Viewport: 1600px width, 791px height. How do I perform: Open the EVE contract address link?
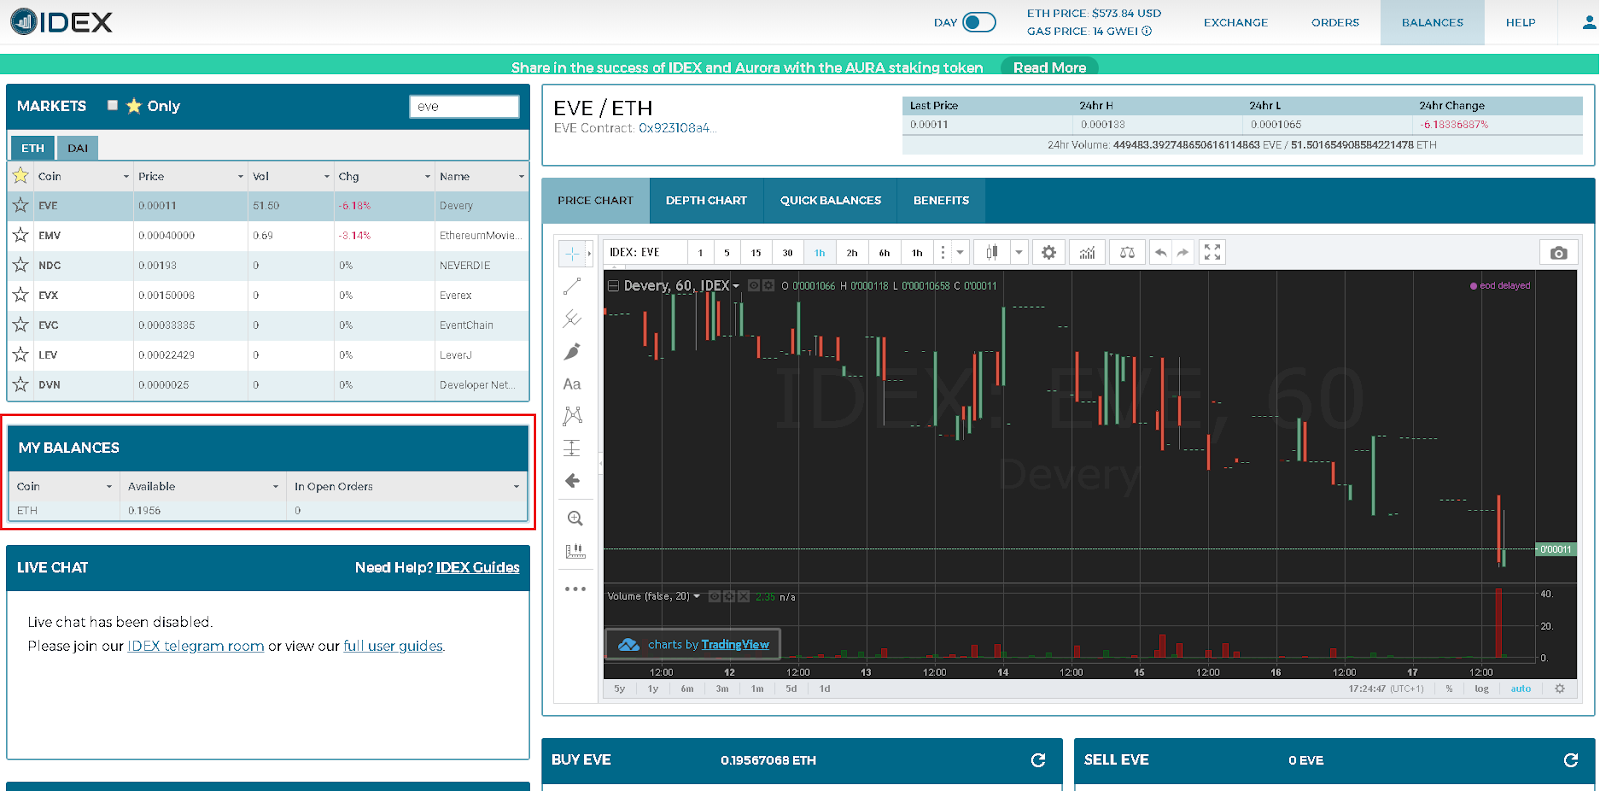pyautogui.click(x=677, y=128)
